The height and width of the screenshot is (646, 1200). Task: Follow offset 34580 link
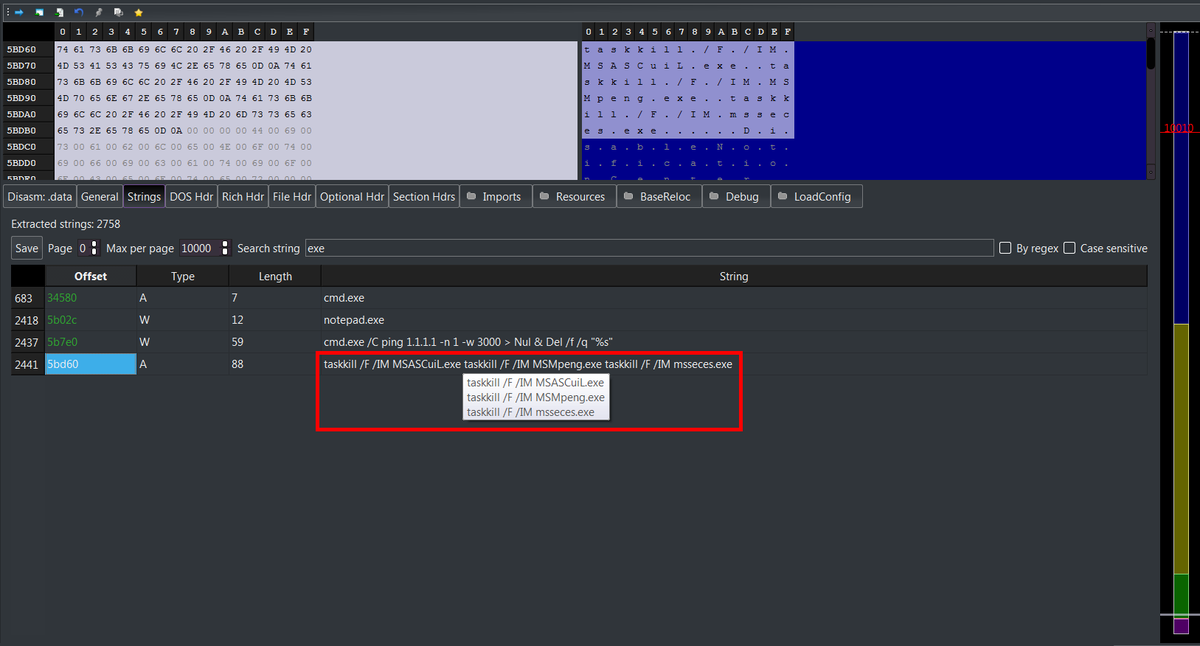tap(63, 298)
